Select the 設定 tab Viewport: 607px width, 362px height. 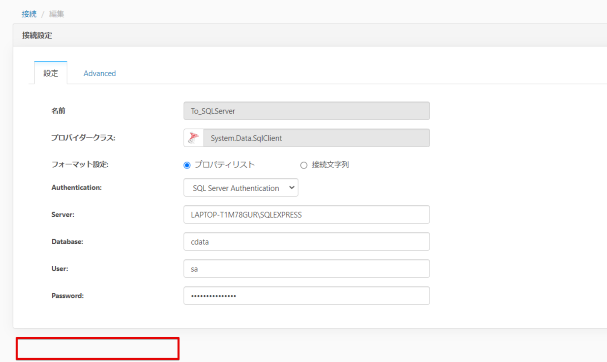(51, 73)
